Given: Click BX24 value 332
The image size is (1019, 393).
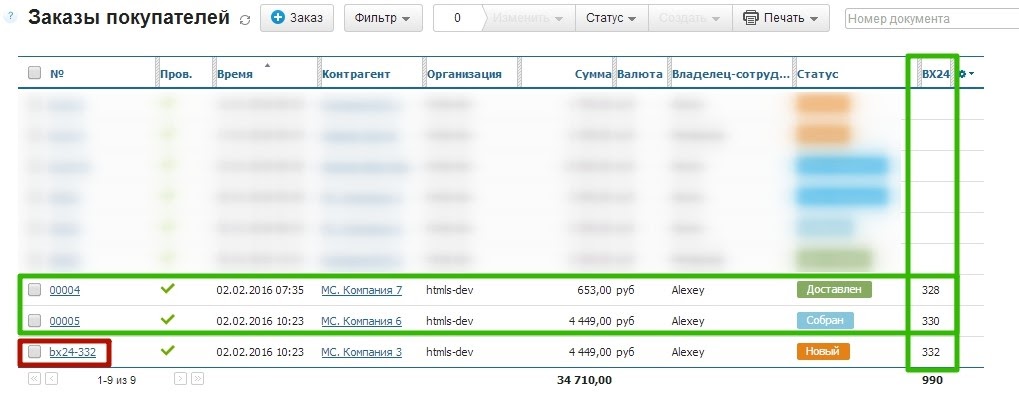Looking at the screenshot, I should click(x=931, y=353).
